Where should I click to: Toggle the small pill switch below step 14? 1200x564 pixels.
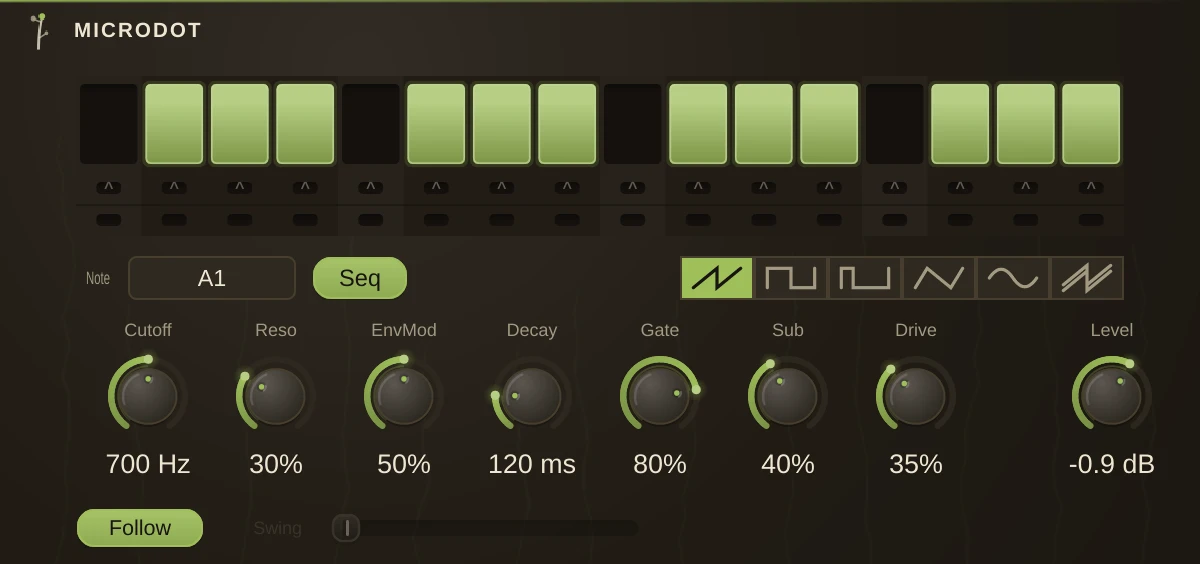[960, 220]
